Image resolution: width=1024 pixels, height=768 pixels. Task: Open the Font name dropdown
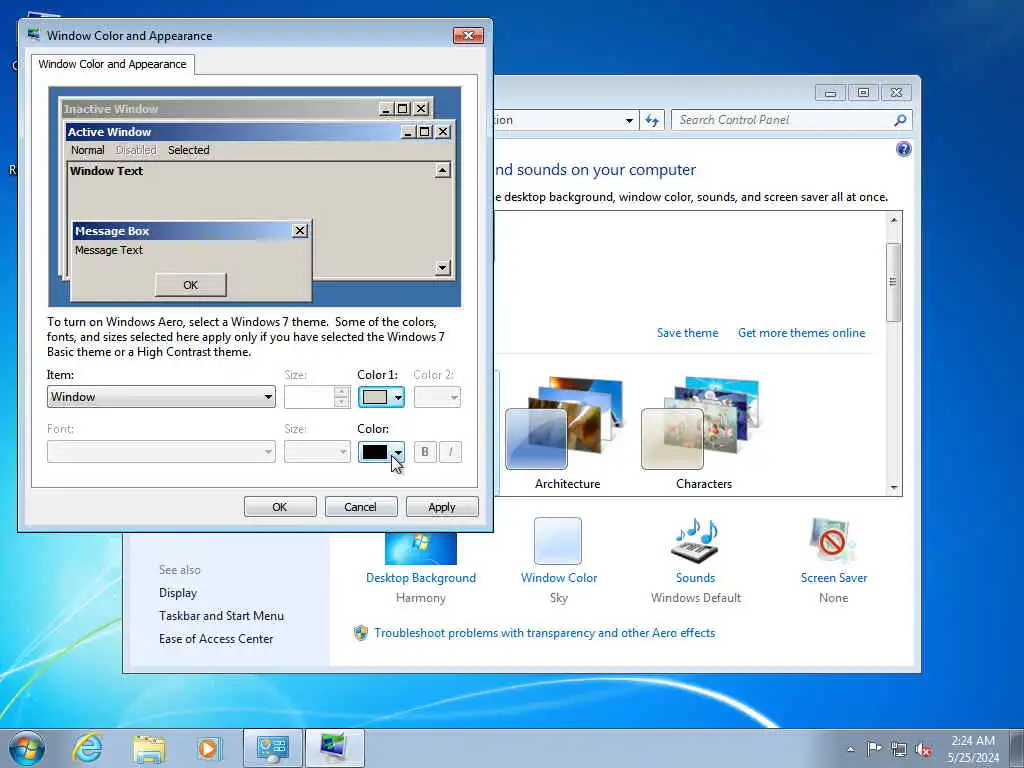pos(161,451)
